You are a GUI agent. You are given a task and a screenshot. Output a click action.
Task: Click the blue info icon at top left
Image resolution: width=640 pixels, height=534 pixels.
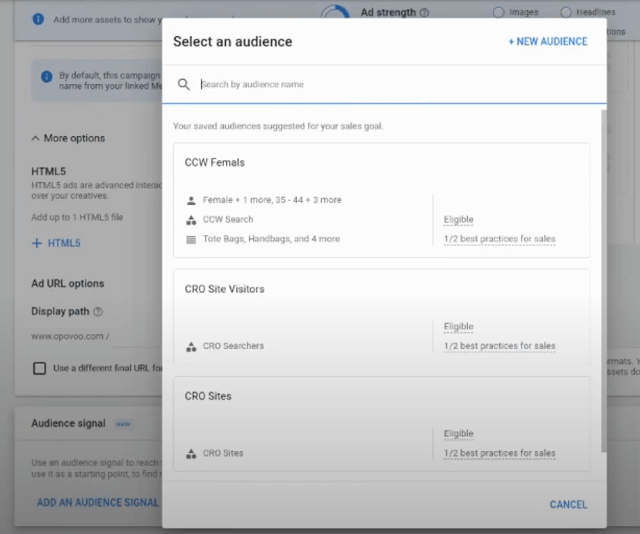click(38, 19)
